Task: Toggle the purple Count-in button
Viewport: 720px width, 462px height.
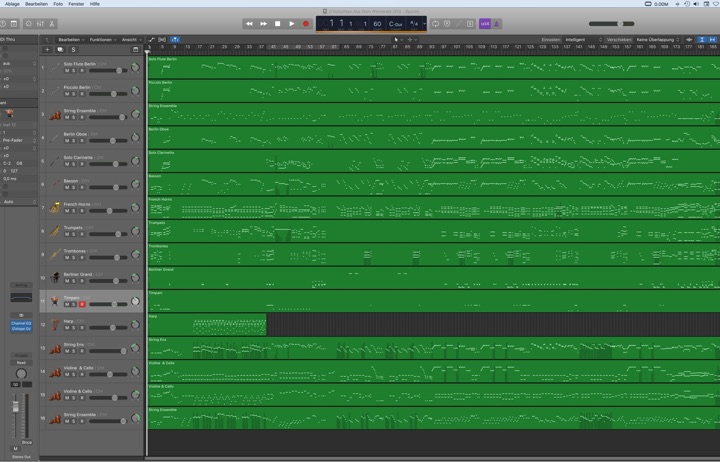Action: 484,23
